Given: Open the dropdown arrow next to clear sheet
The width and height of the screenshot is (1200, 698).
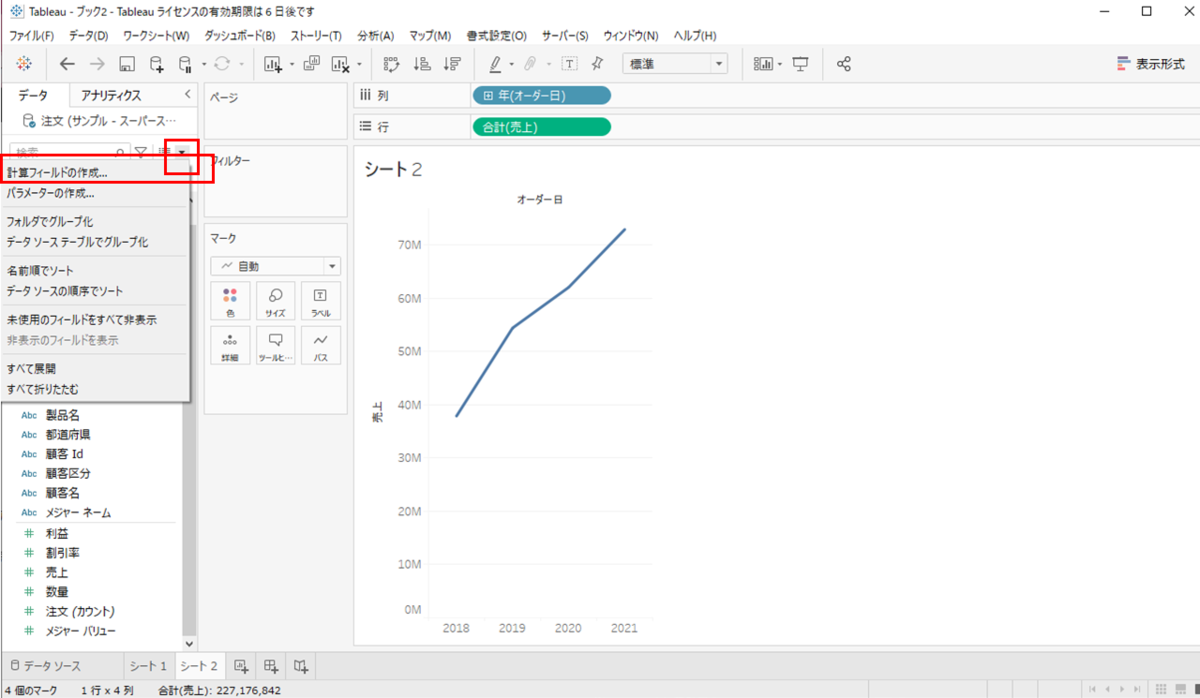Looking at the screenshot, I should coord(359,64).
